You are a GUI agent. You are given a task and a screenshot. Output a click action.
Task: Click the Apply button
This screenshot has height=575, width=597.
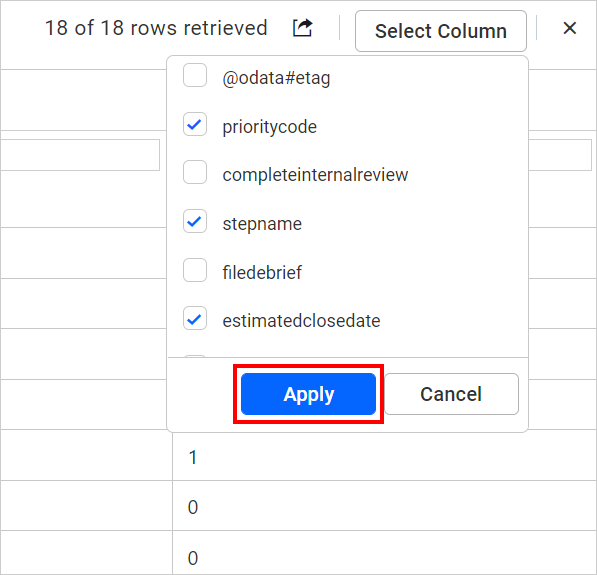click(x=308, y=394)
